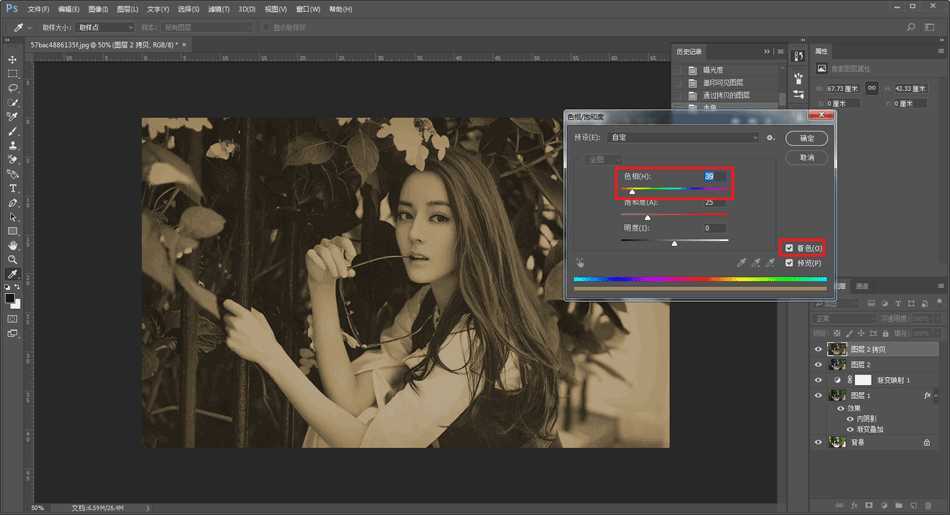Click the Rectangular Marquee tool
This screenshot has width=950, height=515.
13,74
